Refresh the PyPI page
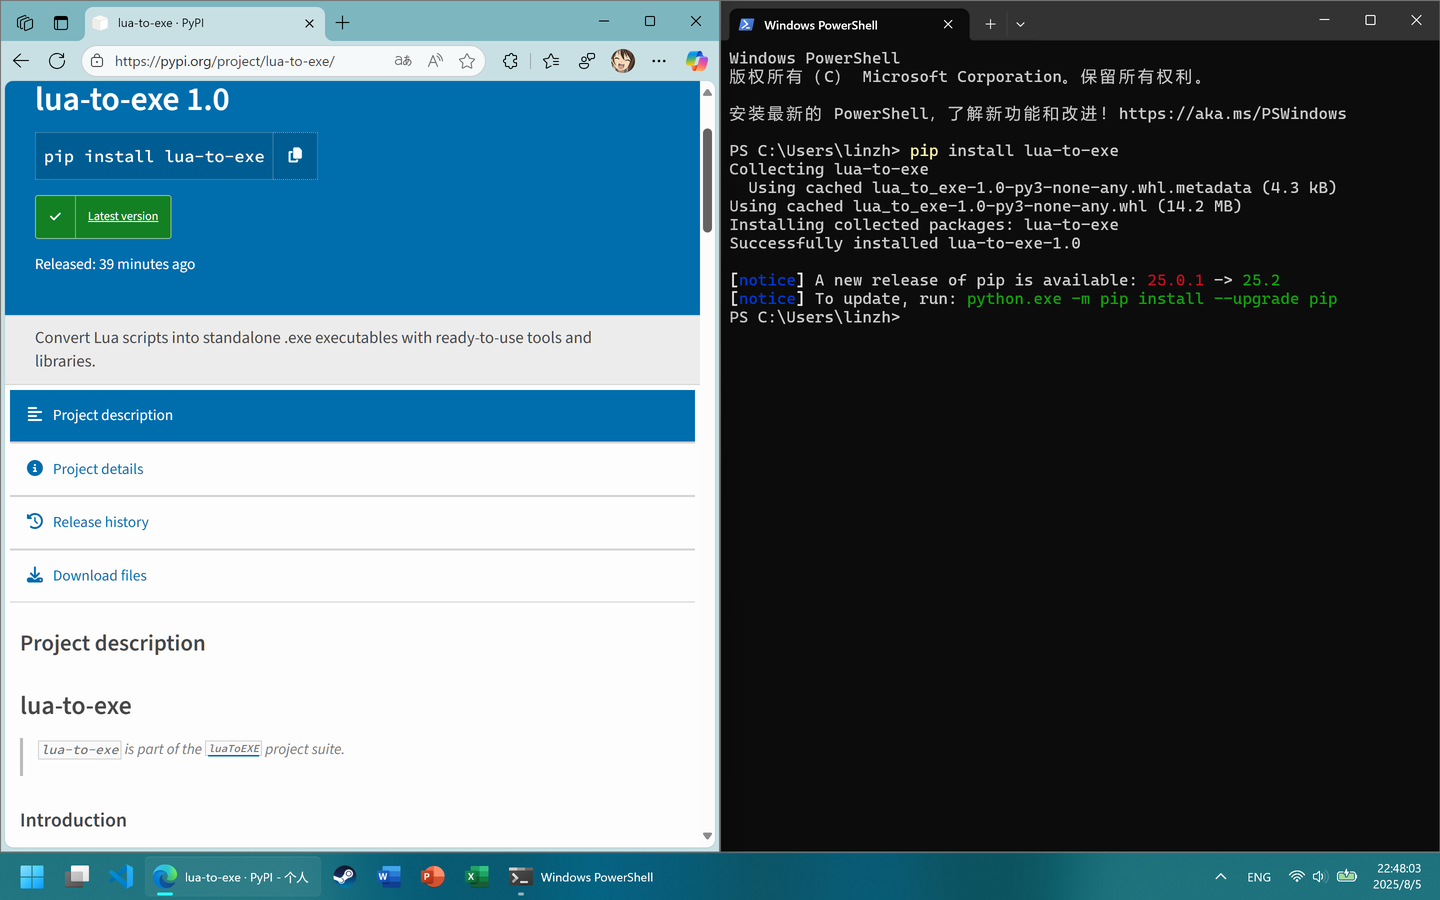This screenshot has height=900, width=1440. click(x=57, y=61)
